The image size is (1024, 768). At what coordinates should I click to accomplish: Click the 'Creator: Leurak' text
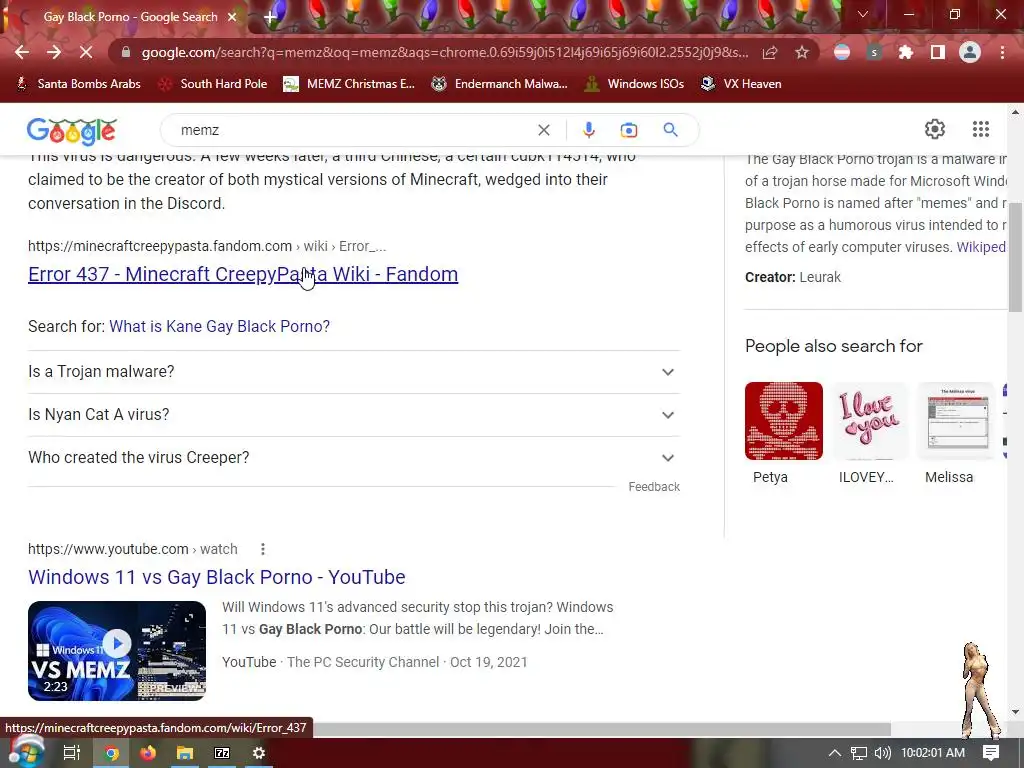pos(793,278)
